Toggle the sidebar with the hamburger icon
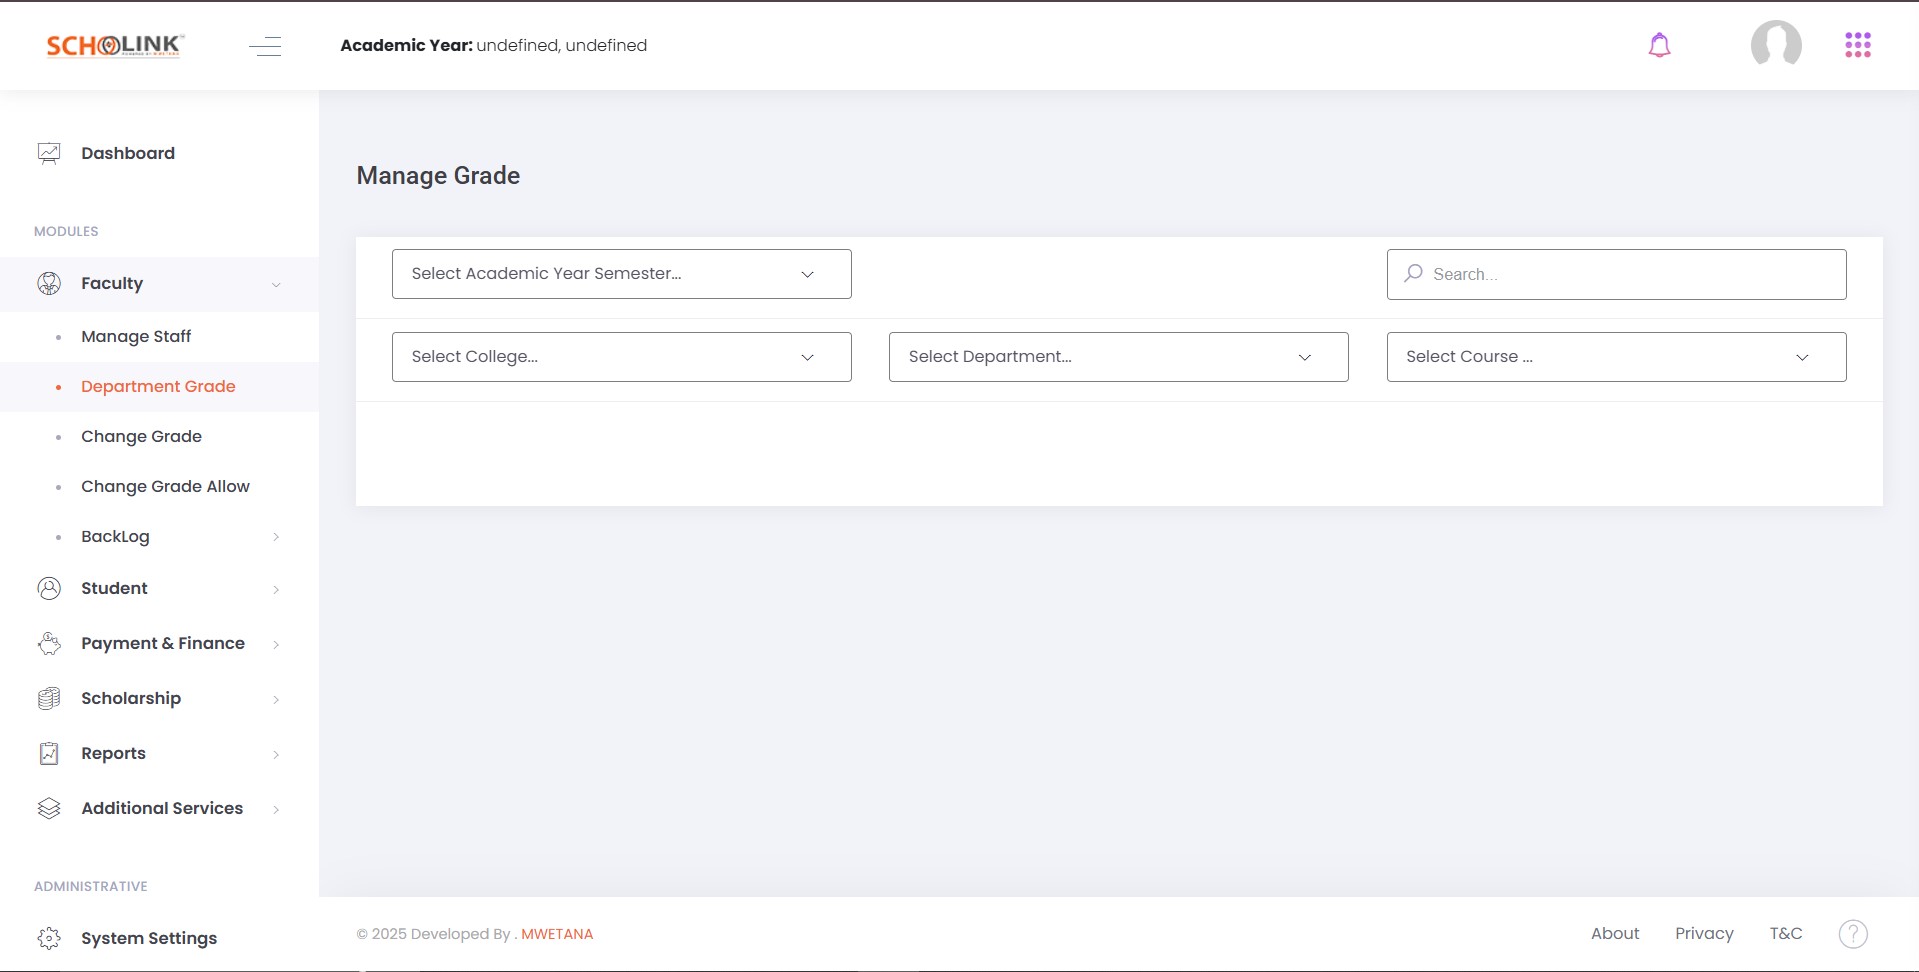The height and width of the screenshot is (972, 1919). click(265, 45)
